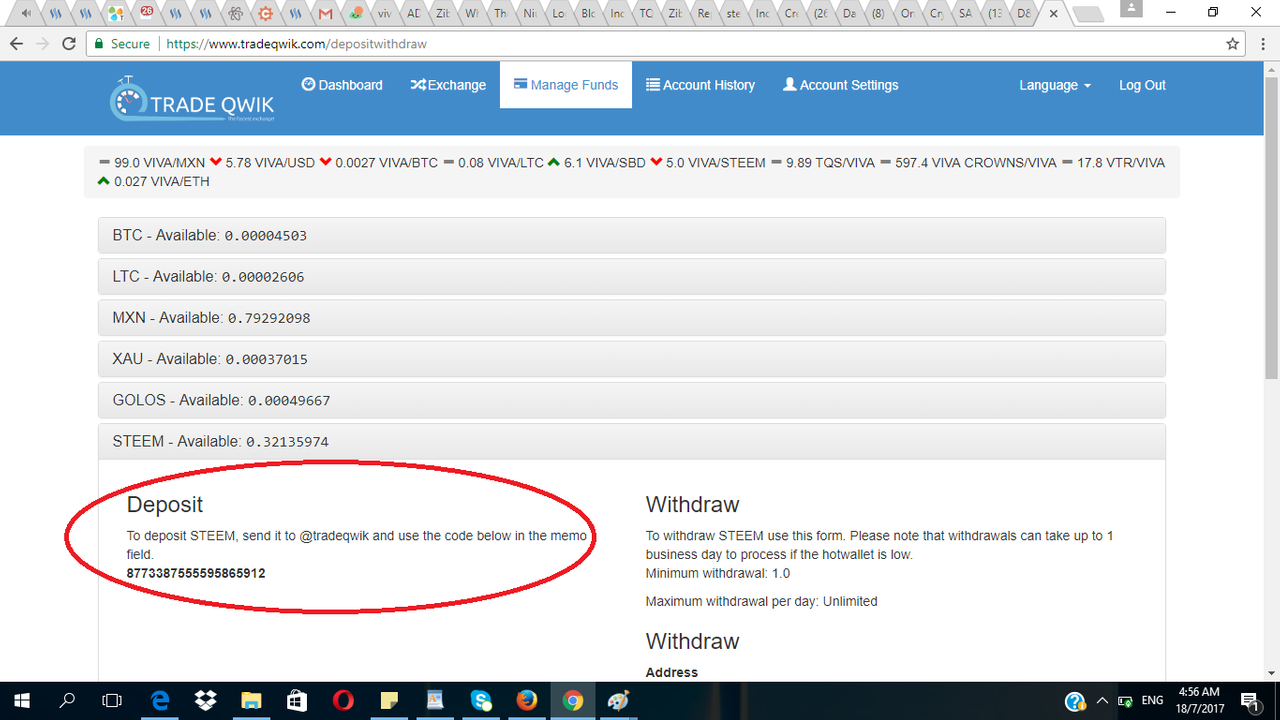The image size is (1280, 720).
Task: Show hidden system tray icons
Action: (x=1102, y=701)
